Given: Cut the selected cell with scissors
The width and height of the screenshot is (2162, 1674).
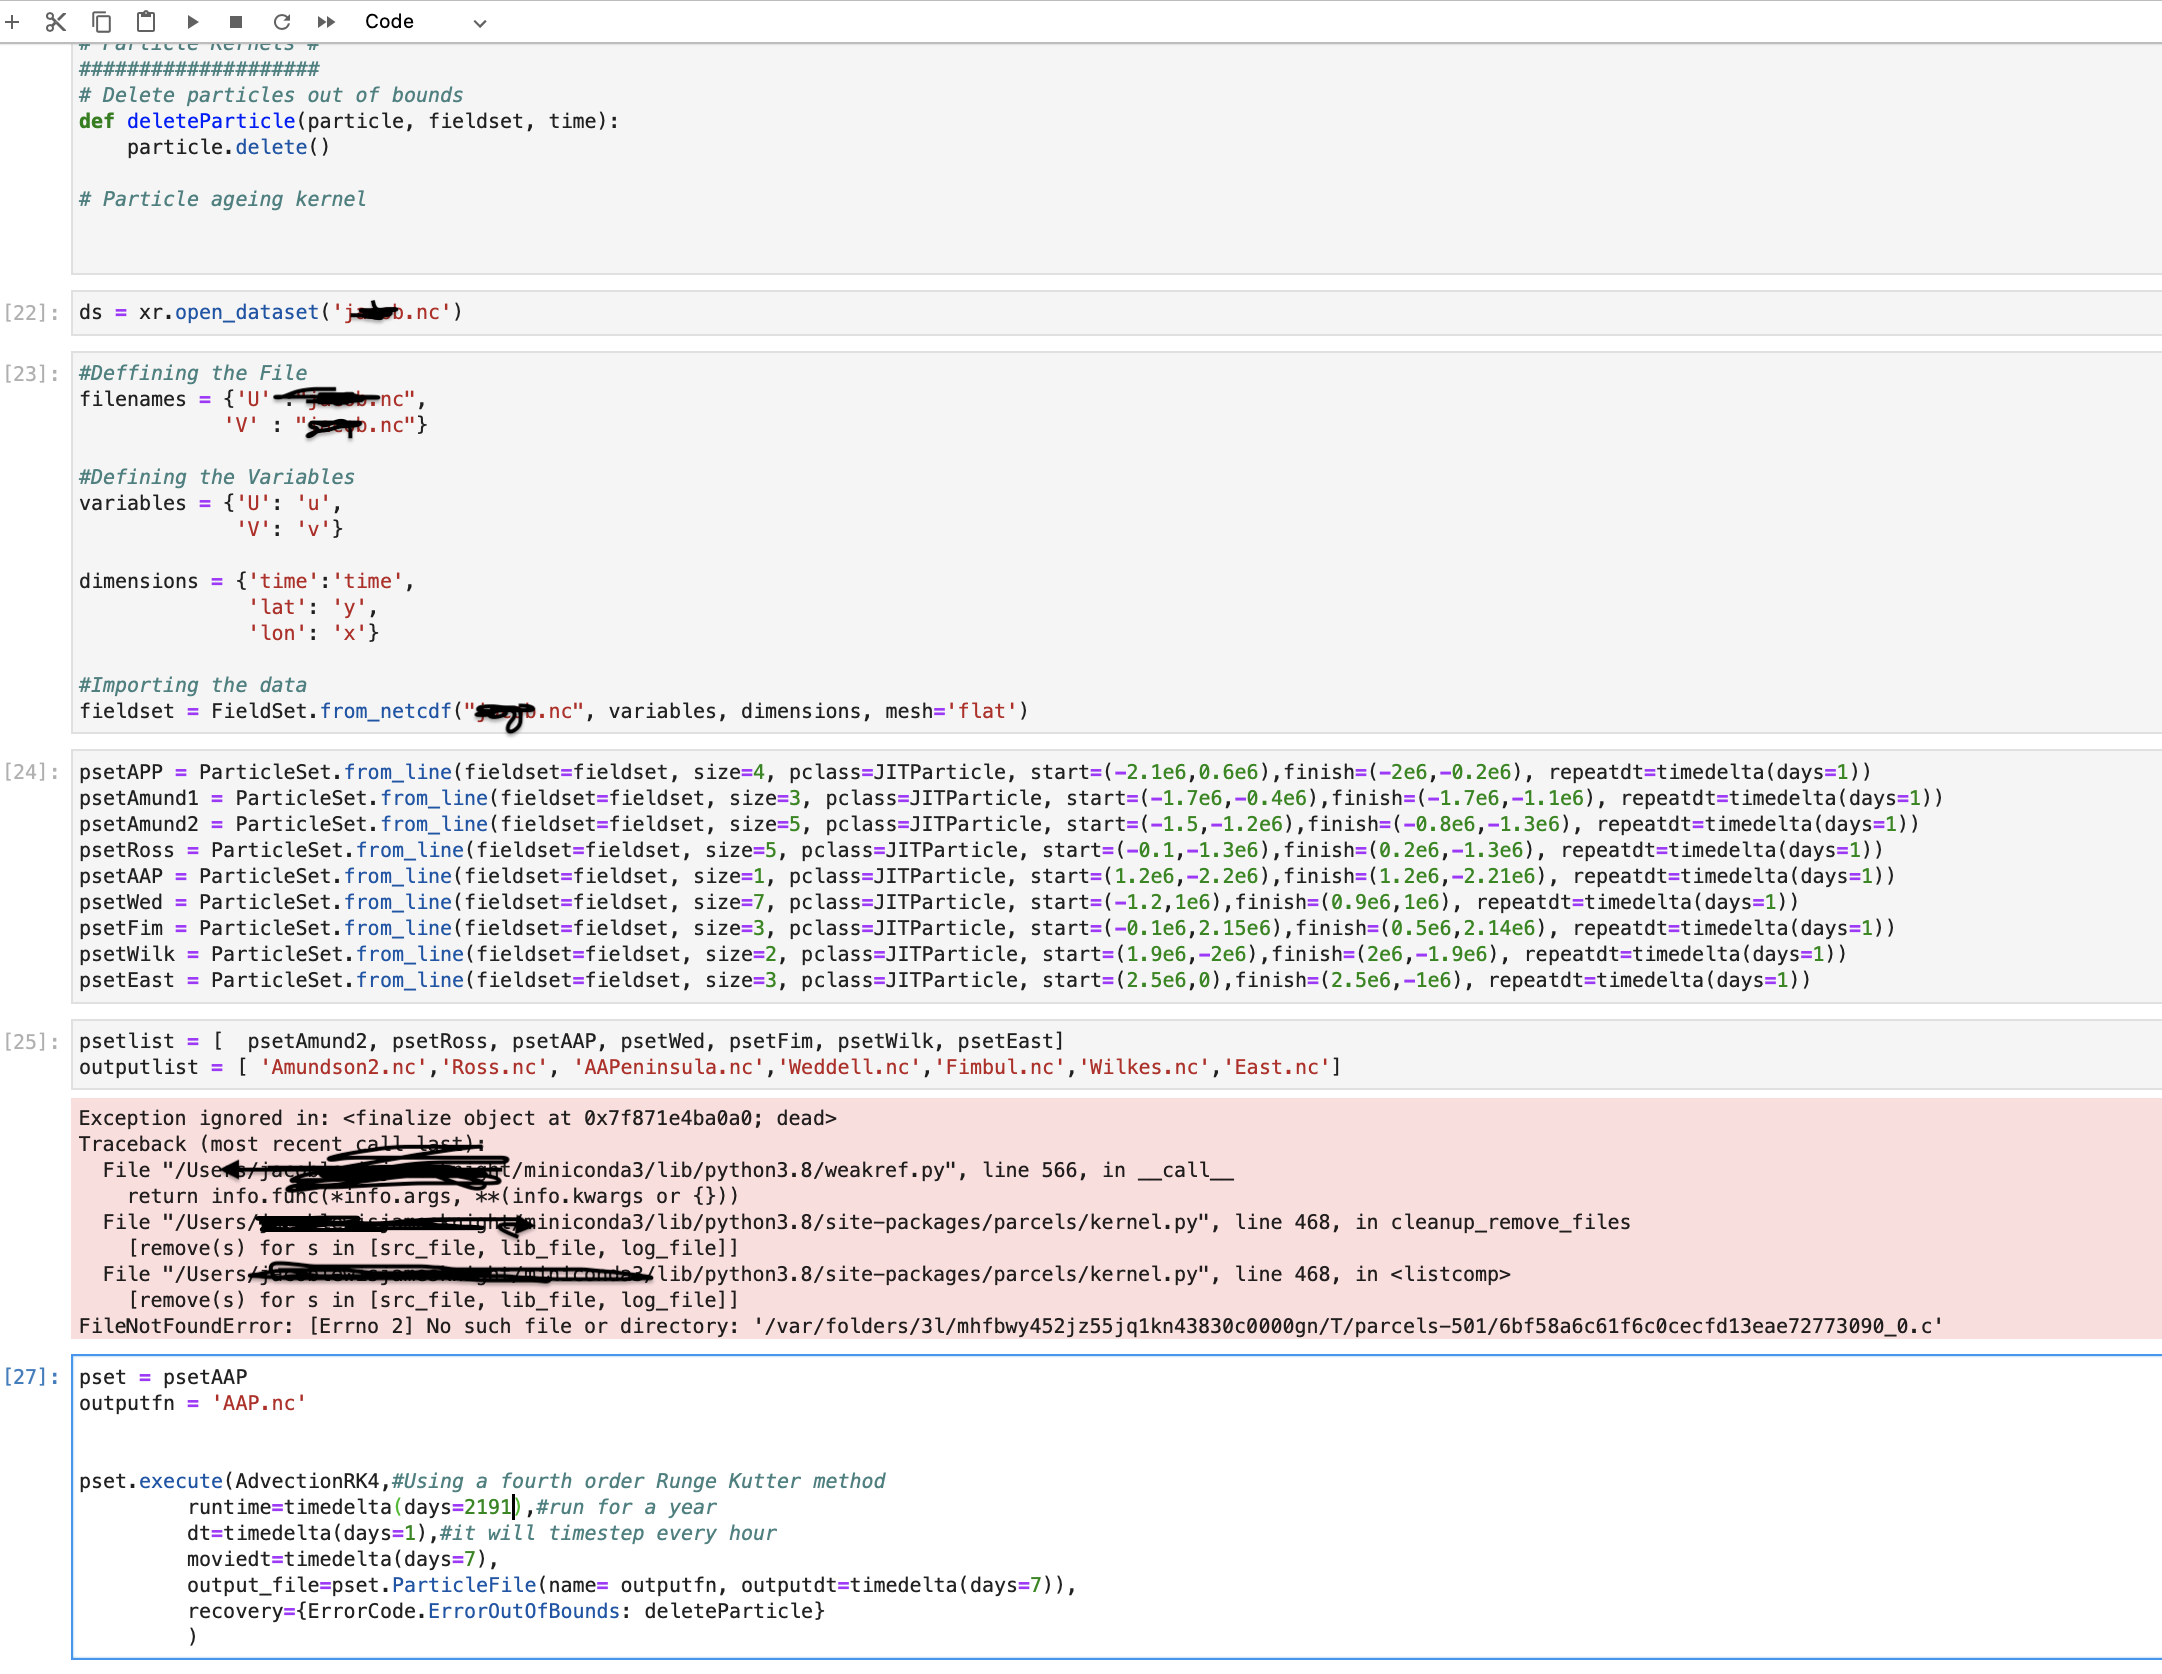Looking at the screenshot, I should [56, 22].
